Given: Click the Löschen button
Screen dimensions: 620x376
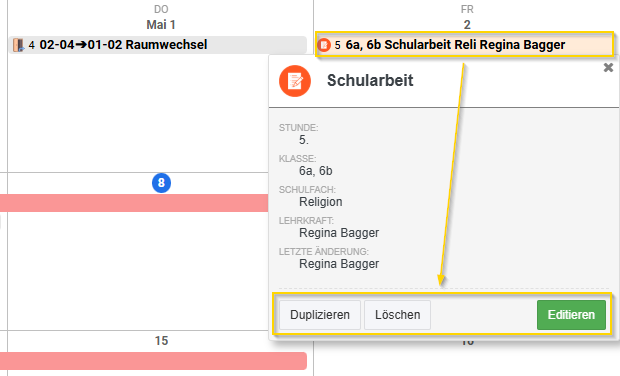Looking at the screenshot, I should click(x=397, y=315).
